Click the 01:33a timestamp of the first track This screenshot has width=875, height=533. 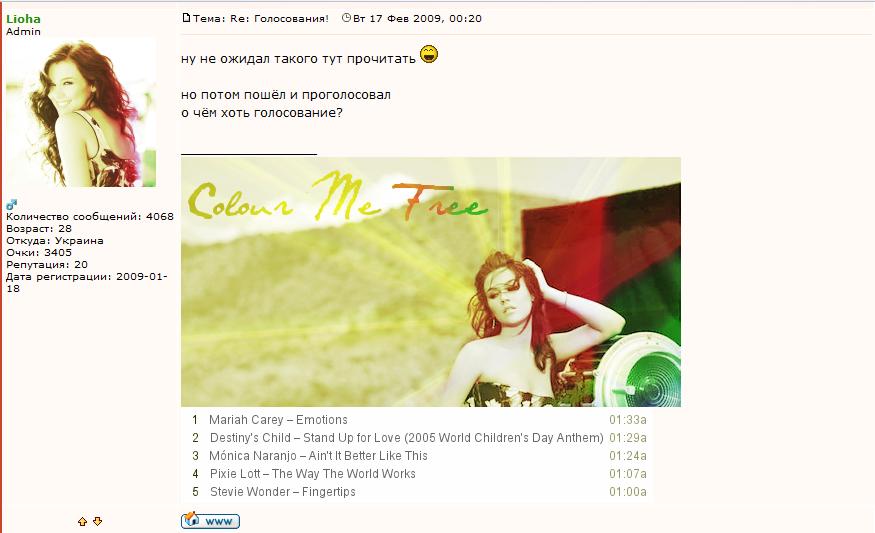tap(628, 420)
